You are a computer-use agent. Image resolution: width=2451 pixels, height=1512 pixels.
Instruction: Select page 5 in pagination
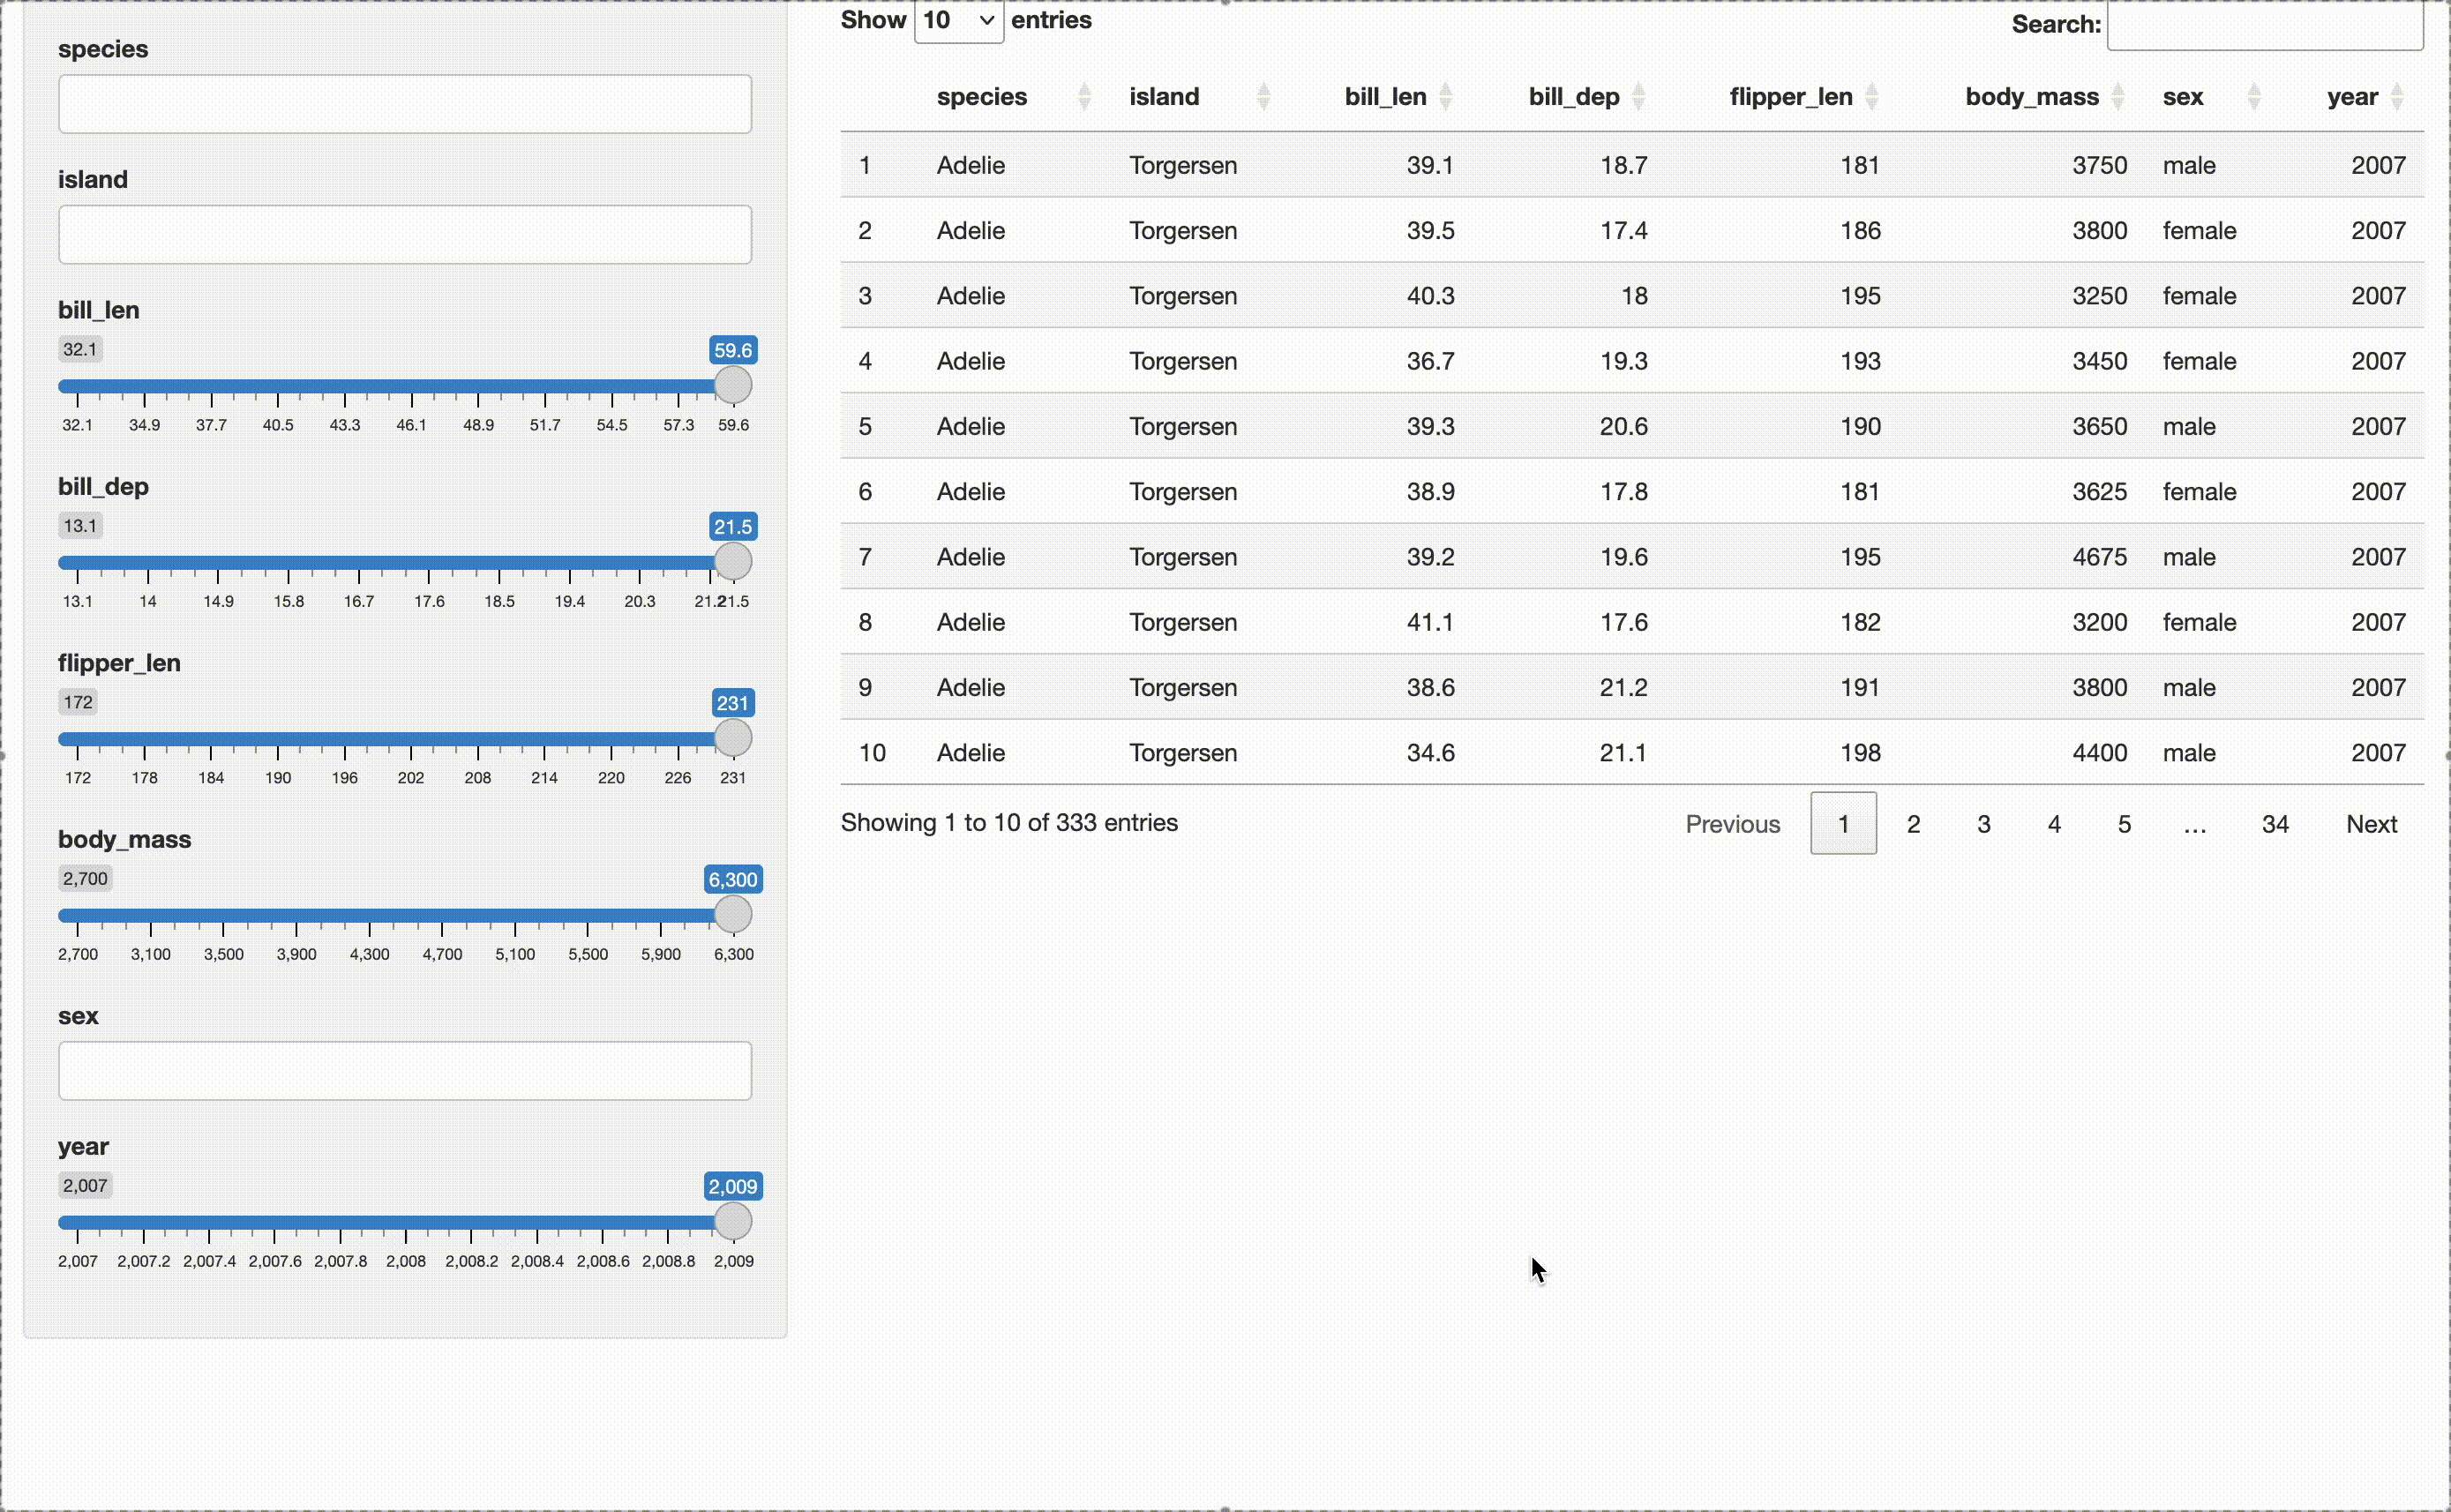coord(2124,824)
